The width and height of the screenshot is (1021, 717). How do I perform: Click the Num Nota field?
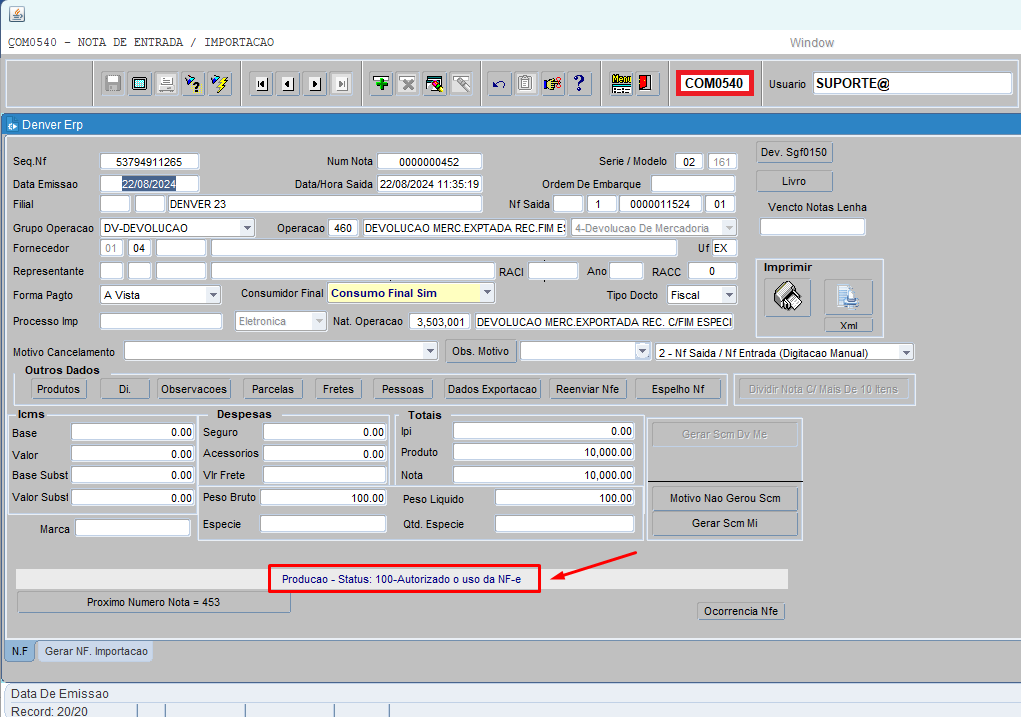pyautogui.click(x=429, y=162)
